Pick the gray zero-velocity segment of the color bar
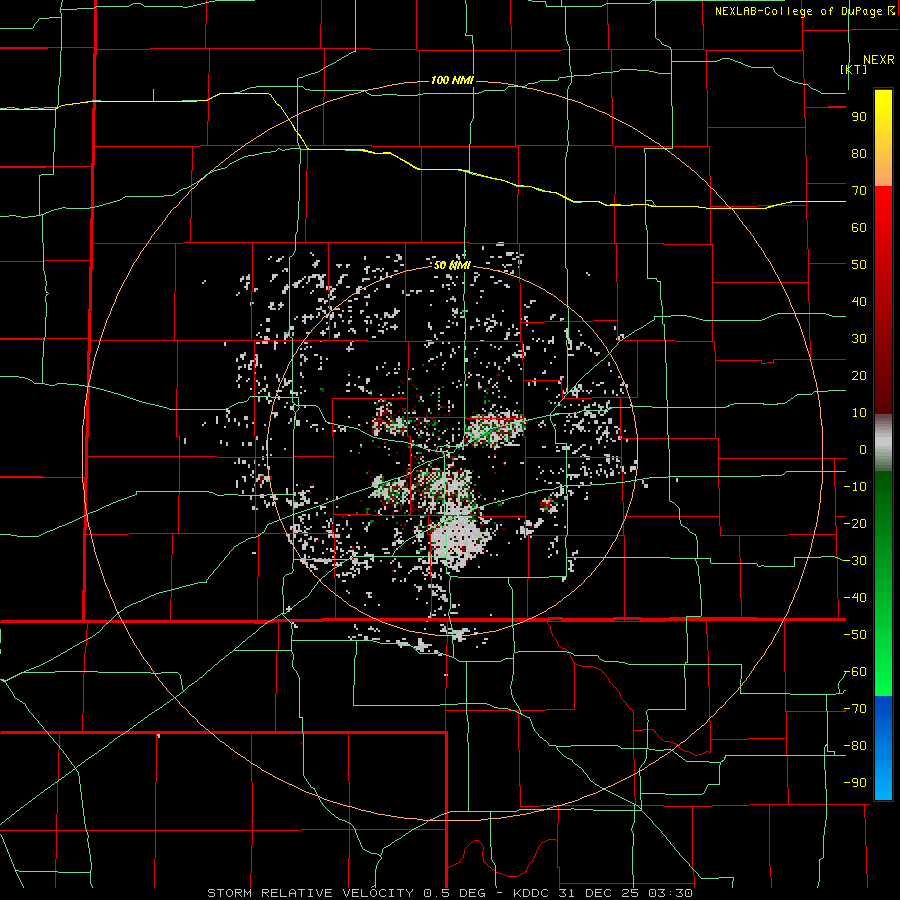 (x=883, y=443)
